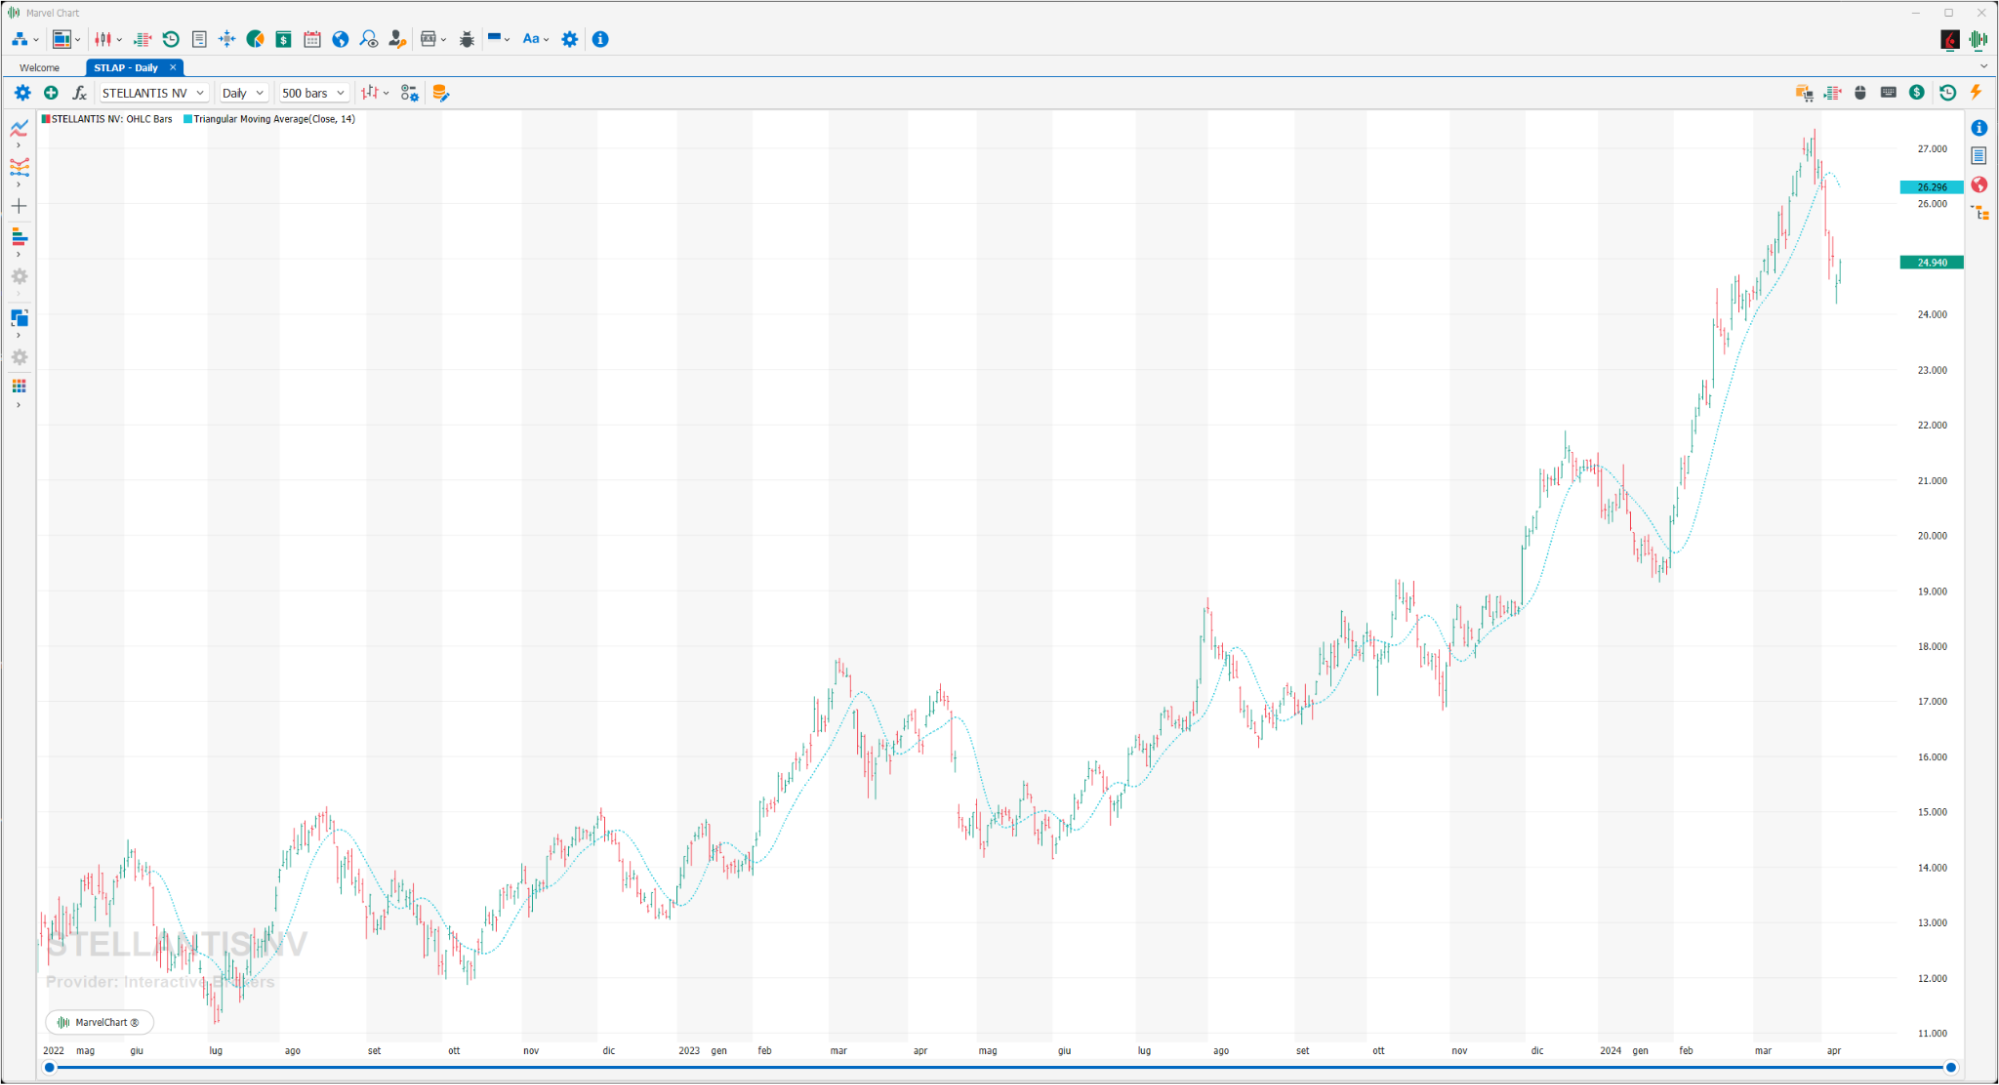Click the orange database edit icon
This screenshot has height=1085, width=1999.
click(440, 93)
